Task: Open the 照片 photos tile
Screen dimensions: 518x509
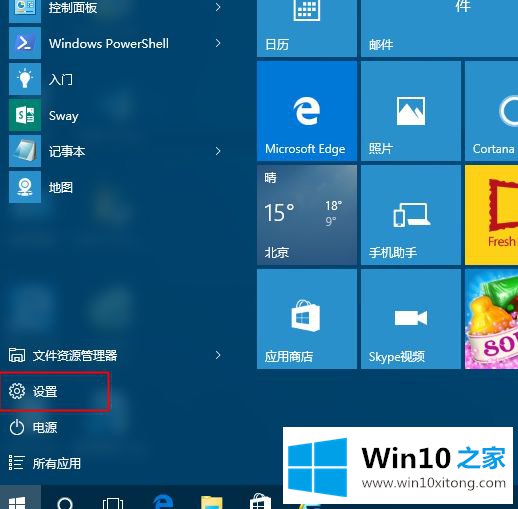Action: 411,111
